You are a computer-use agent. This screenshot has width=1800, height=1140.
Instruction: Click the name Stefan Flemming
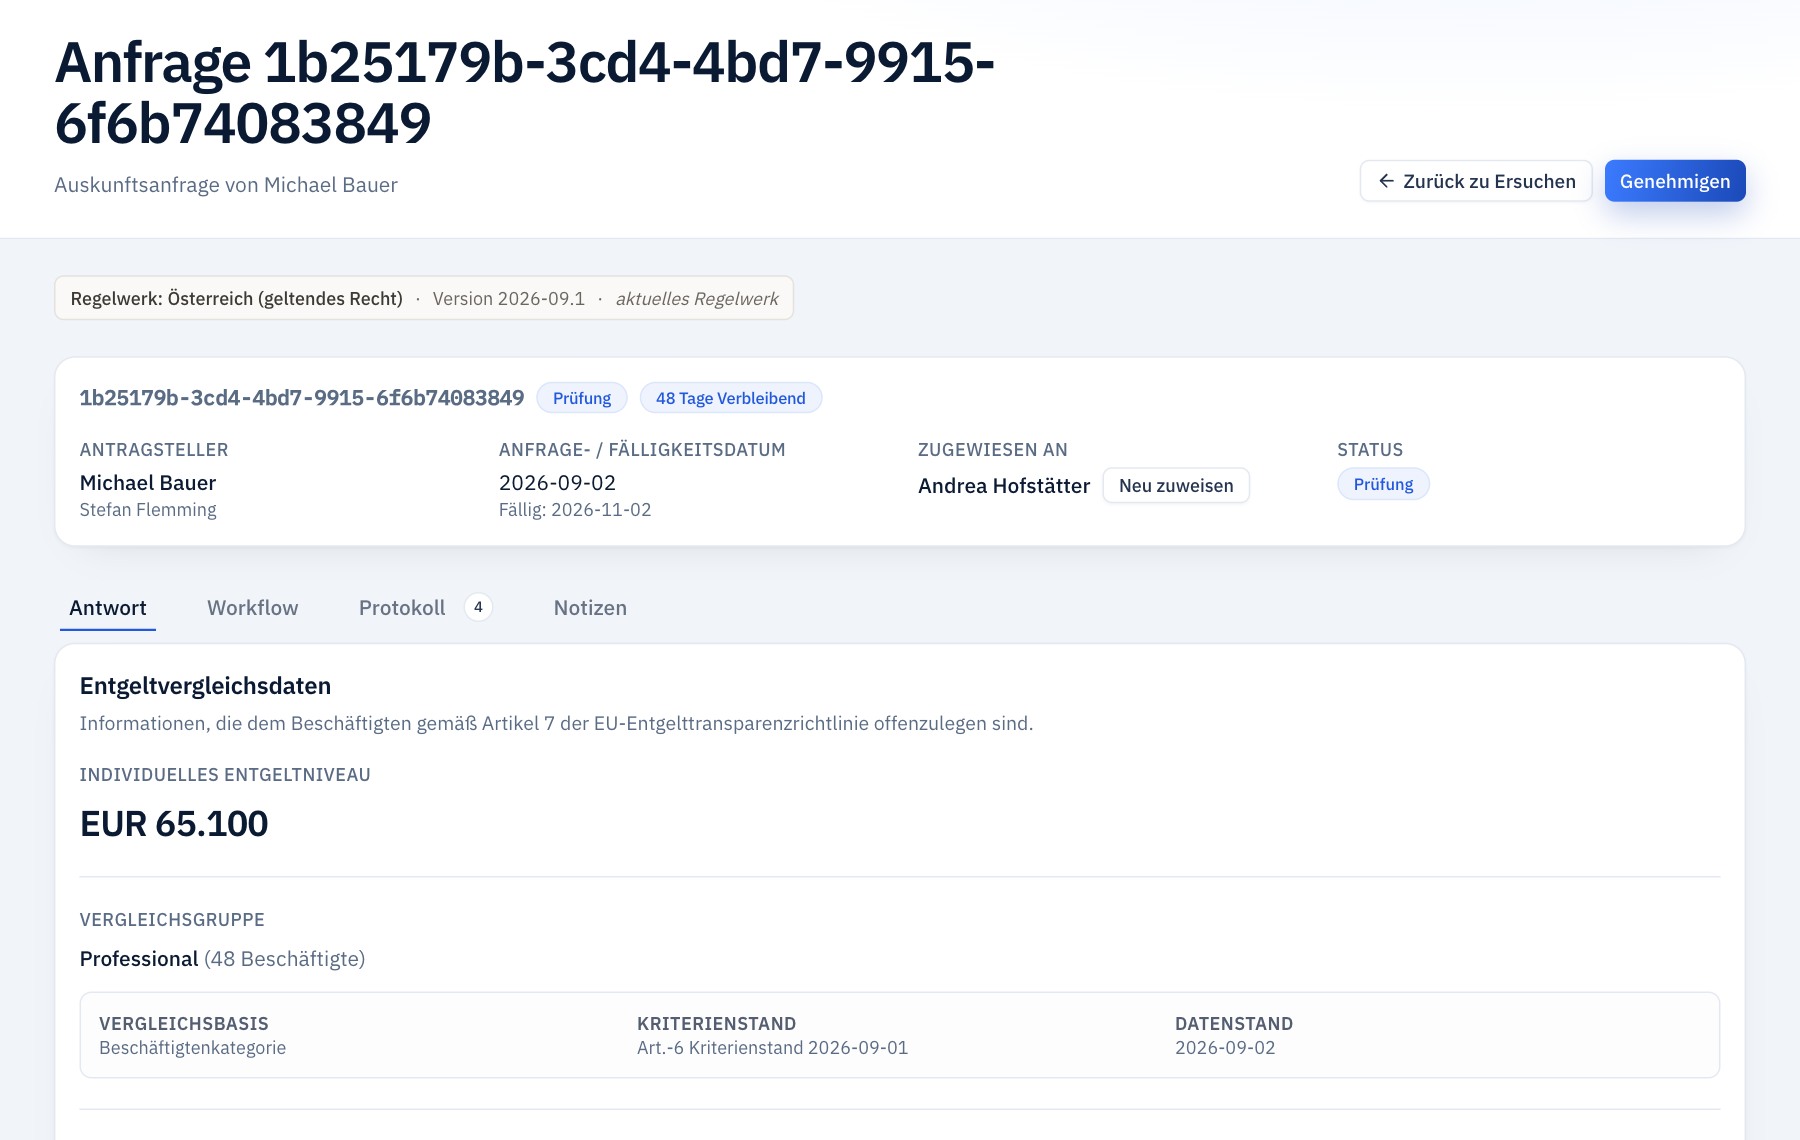tap(148, 510)
